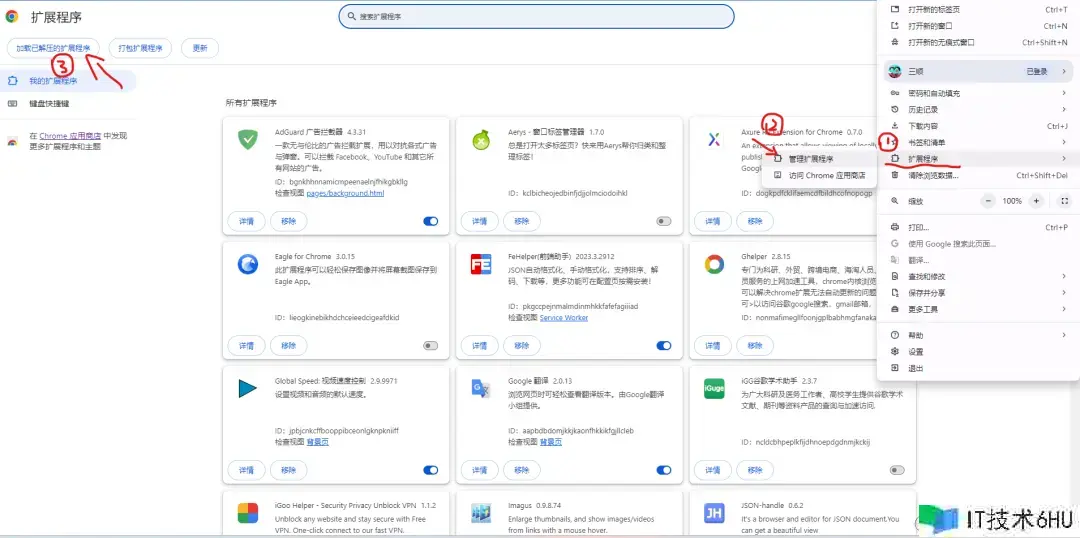
Task: Click the AdGuard shield icon
Action: coord(247,139)
